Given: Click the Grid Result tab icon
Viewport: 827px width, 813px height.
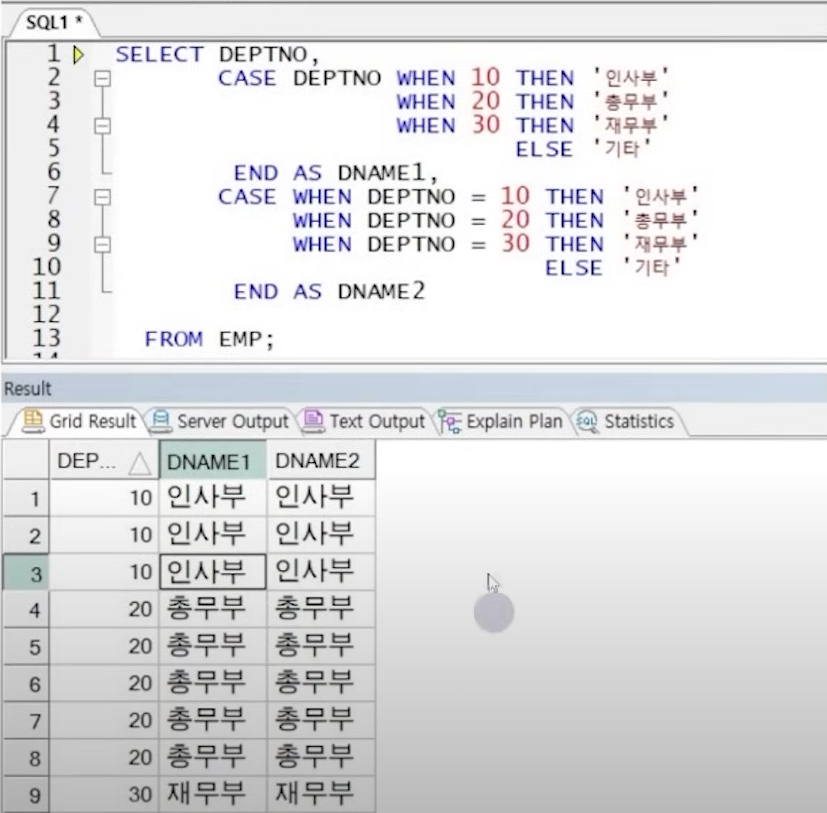Looking at the screenshot, I should (x=33, y=421).
